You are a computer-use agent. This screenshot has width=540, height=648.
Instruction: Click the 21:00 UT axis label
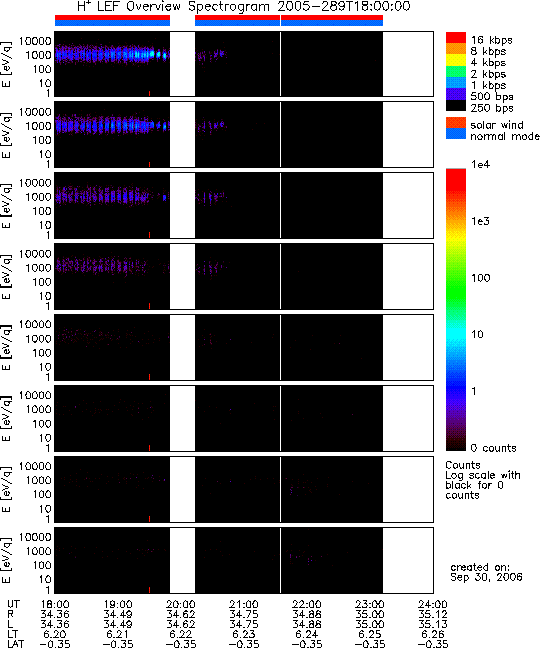pos(244,605)
